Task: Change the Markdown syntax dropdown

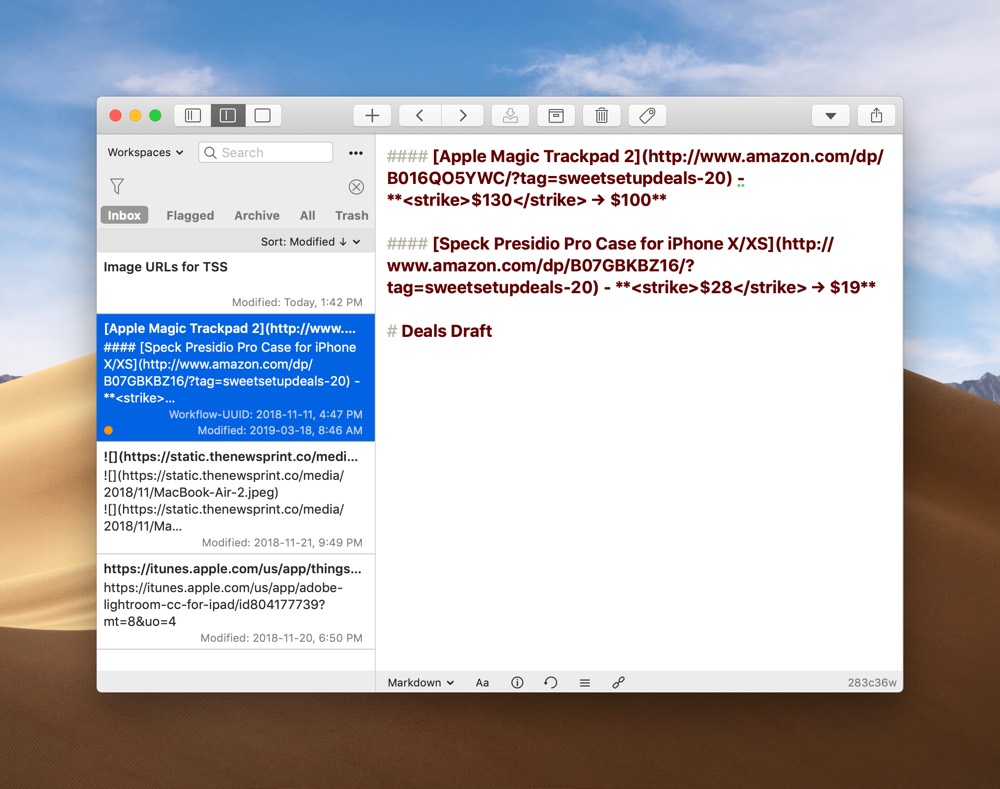Action: pyautogui.click(x=421, y=682)
